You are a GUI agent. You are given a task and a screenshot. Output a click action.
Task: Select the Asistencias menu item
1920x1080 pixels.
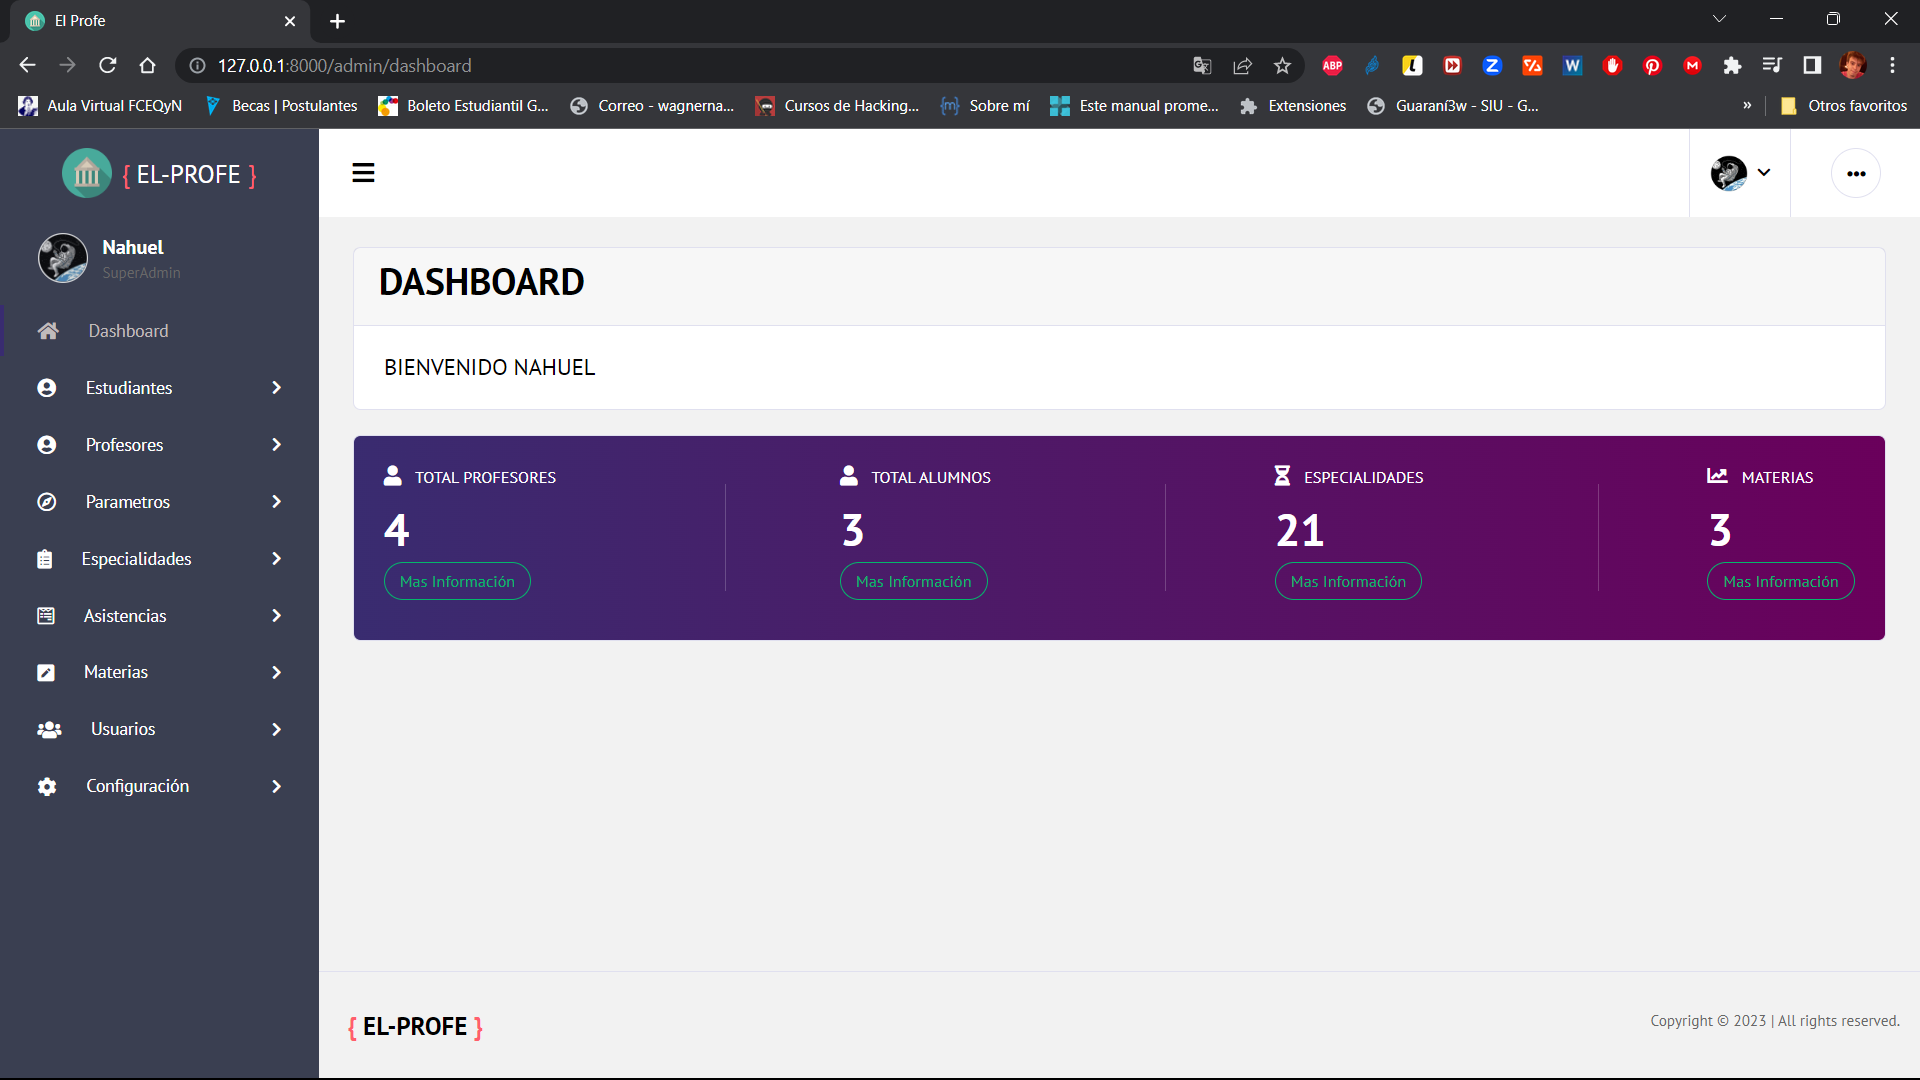click(x=125, y=616)
